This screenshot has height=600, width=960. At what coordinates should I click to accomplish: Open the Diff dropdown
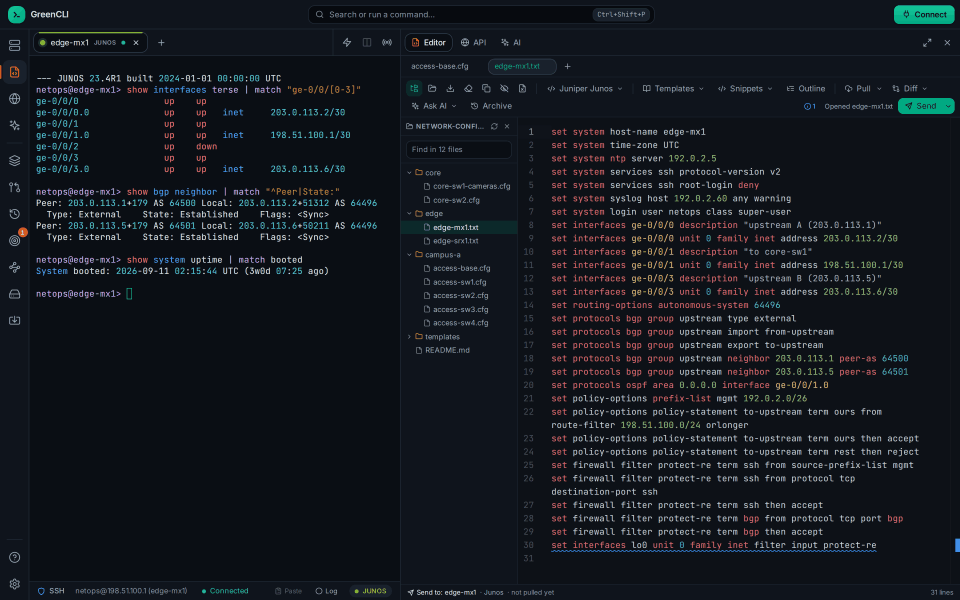coord(910,88)
